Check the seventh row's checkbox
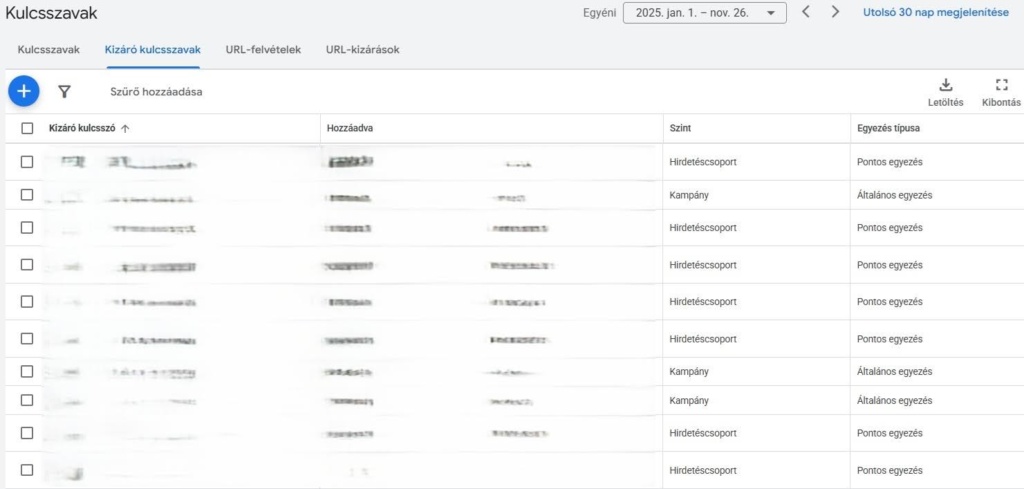1024x489 pixels. (x=27, y=371)
